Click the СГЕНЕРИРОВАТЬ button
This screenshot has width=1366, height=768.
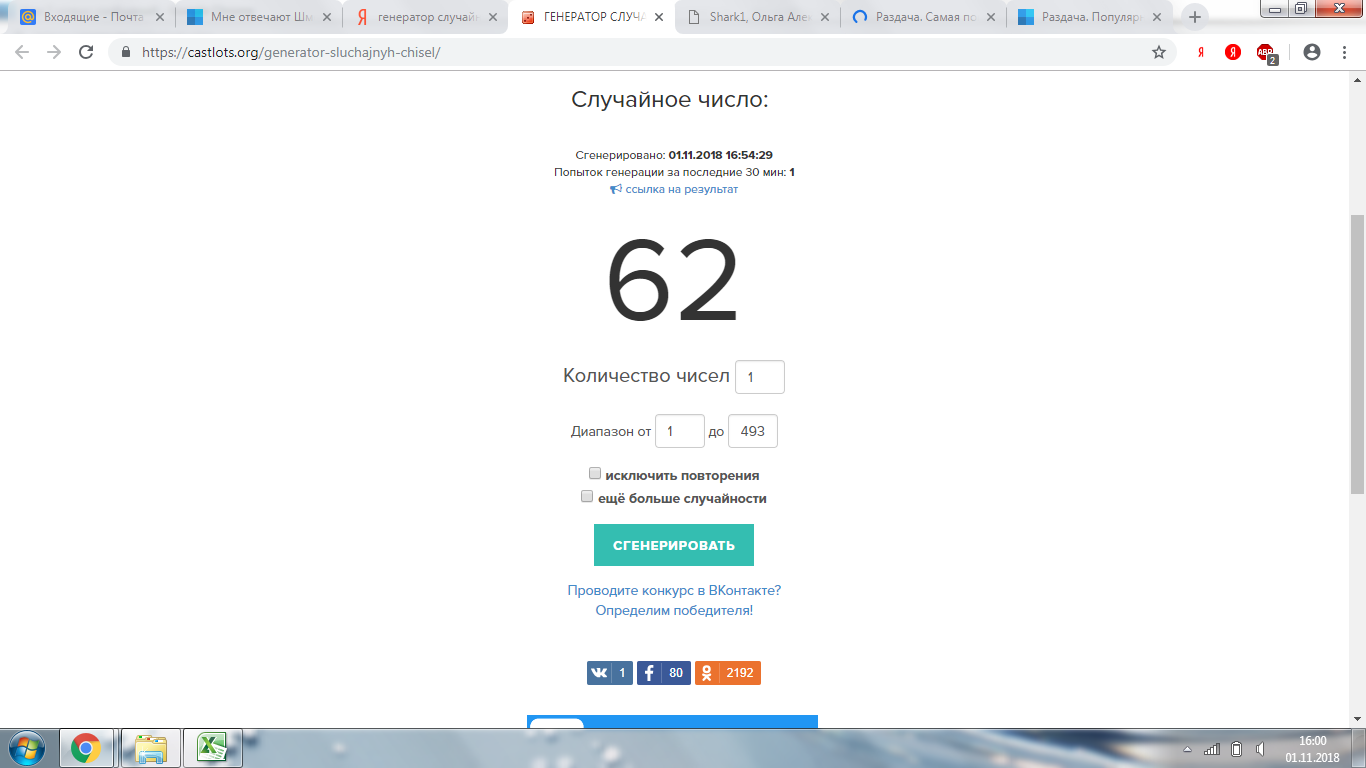674,545
